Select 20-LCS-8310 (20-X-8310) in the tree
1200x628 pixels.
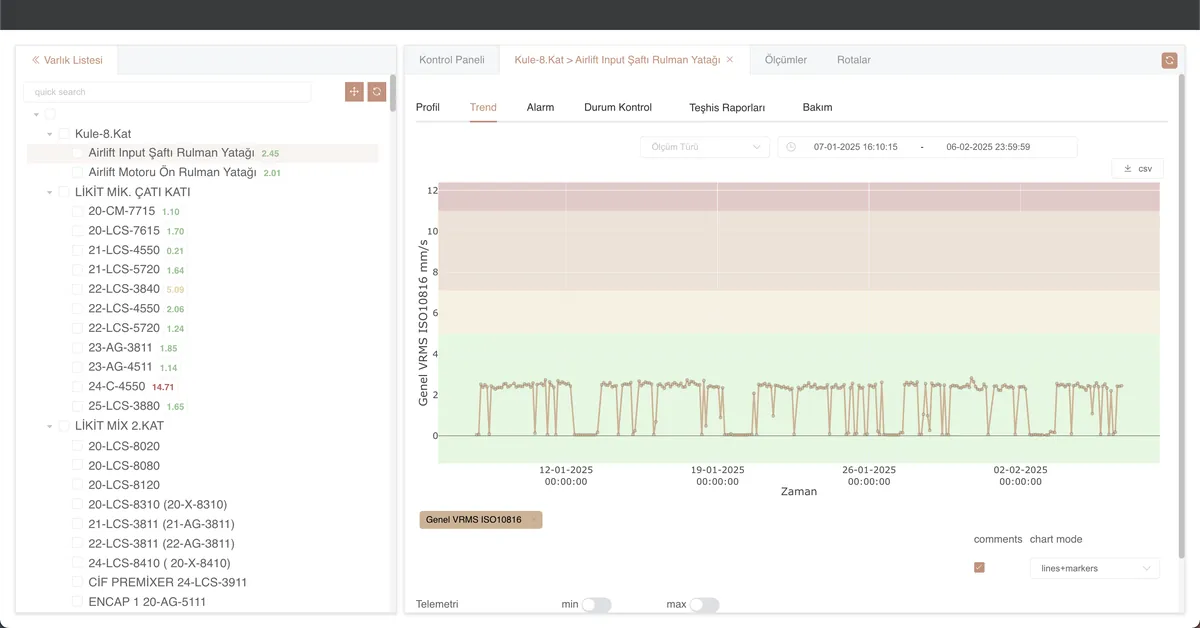[x=157, y=504]
